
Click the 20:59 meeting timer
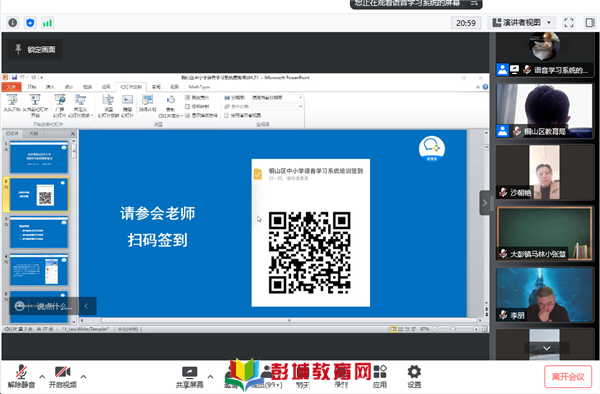coord(466,23)
